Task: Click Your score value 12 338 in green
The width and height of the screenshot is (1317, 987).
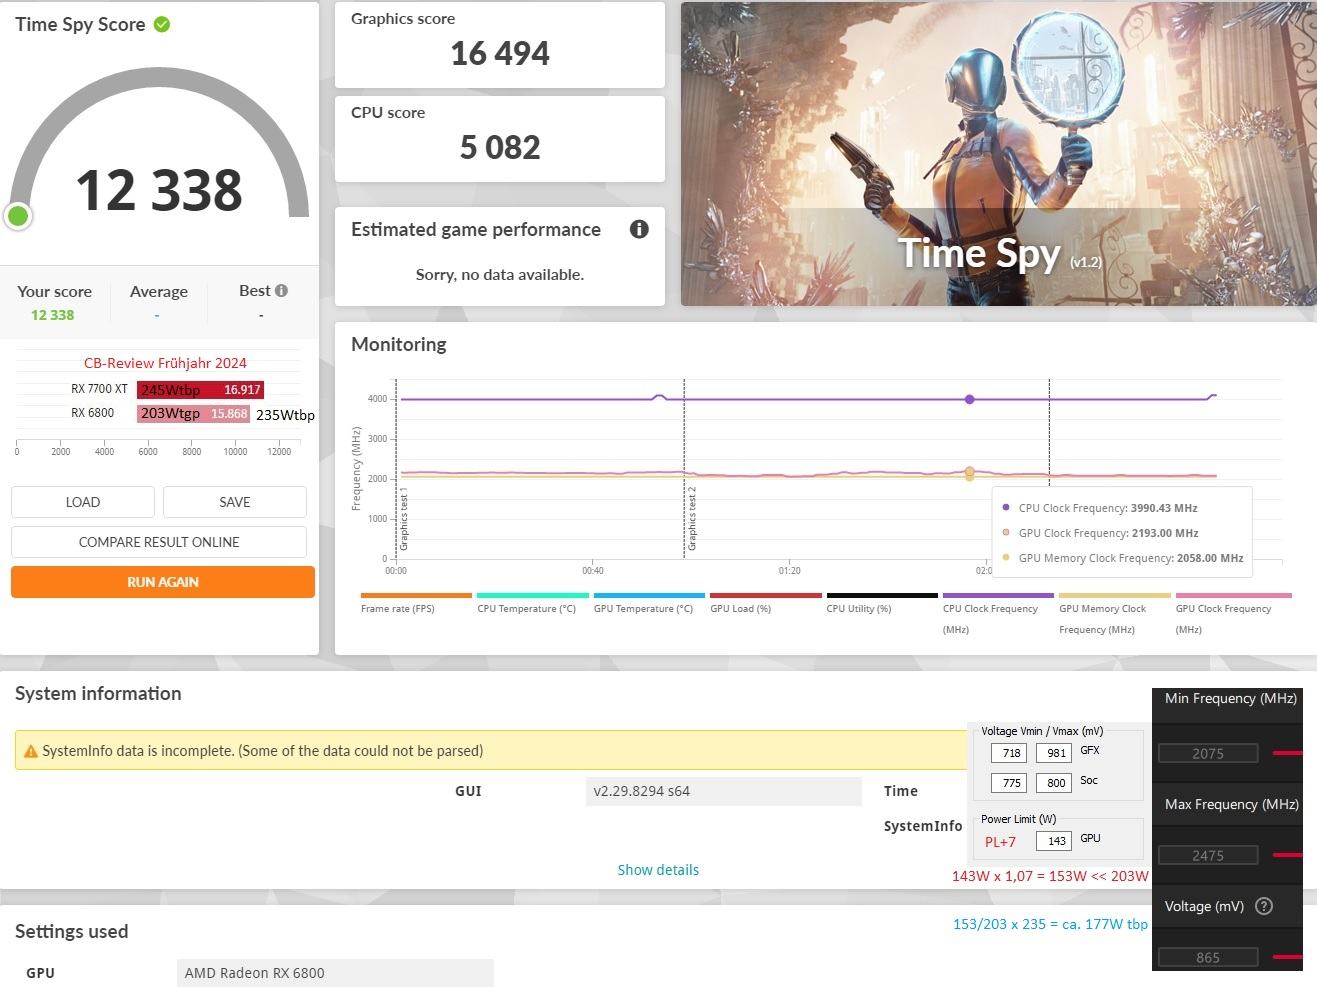Action: tap(52, 315)
